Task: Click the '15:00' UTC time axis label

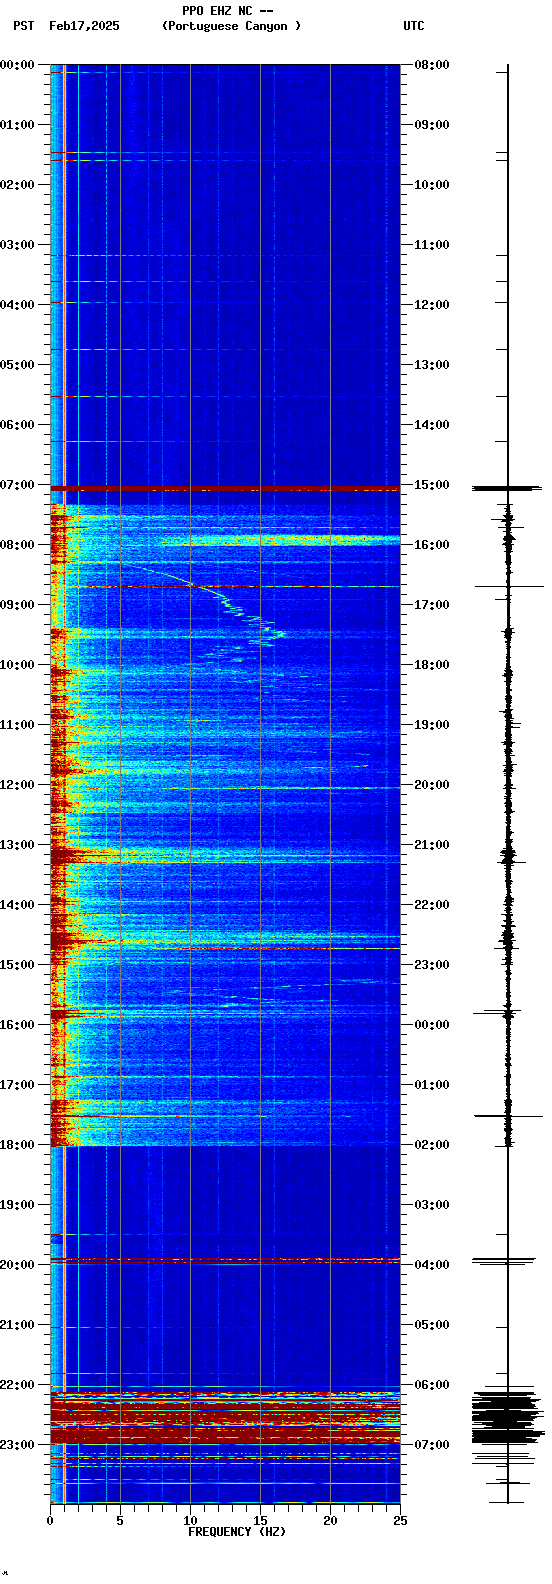Action: 432,485
